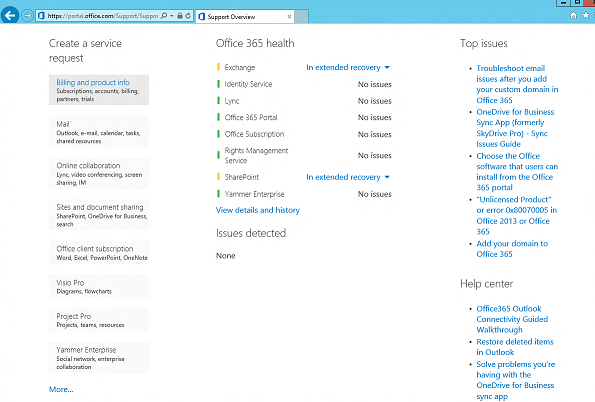
Task: Click Office 365 Portal health row label
Action: (x=251, y=117)
